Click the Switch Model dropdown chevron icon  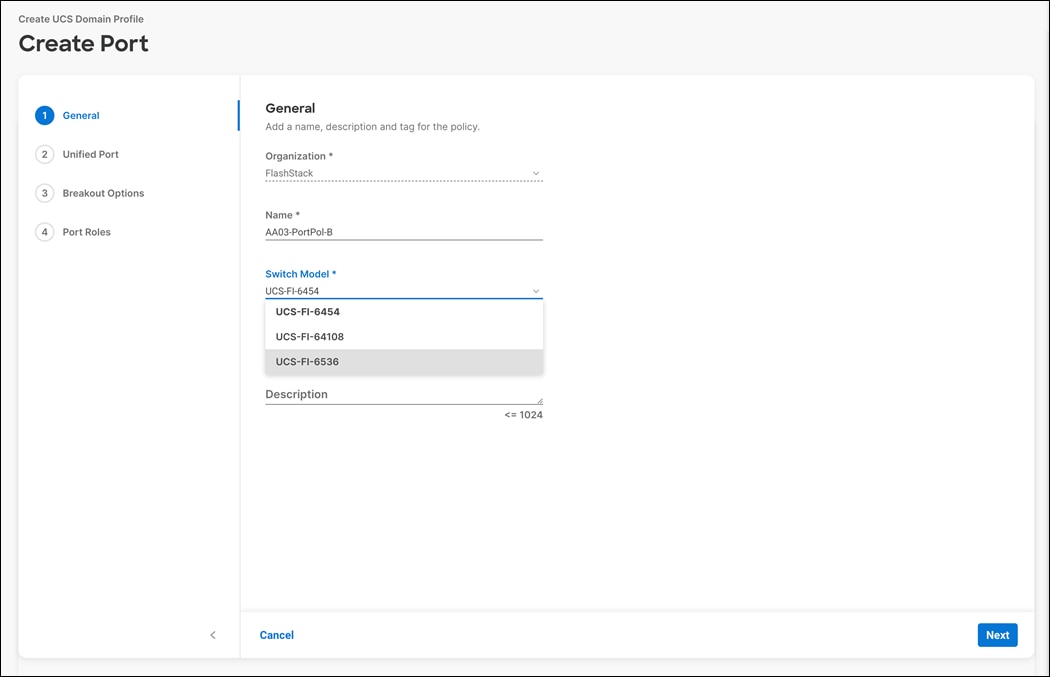tap(536, 290)
